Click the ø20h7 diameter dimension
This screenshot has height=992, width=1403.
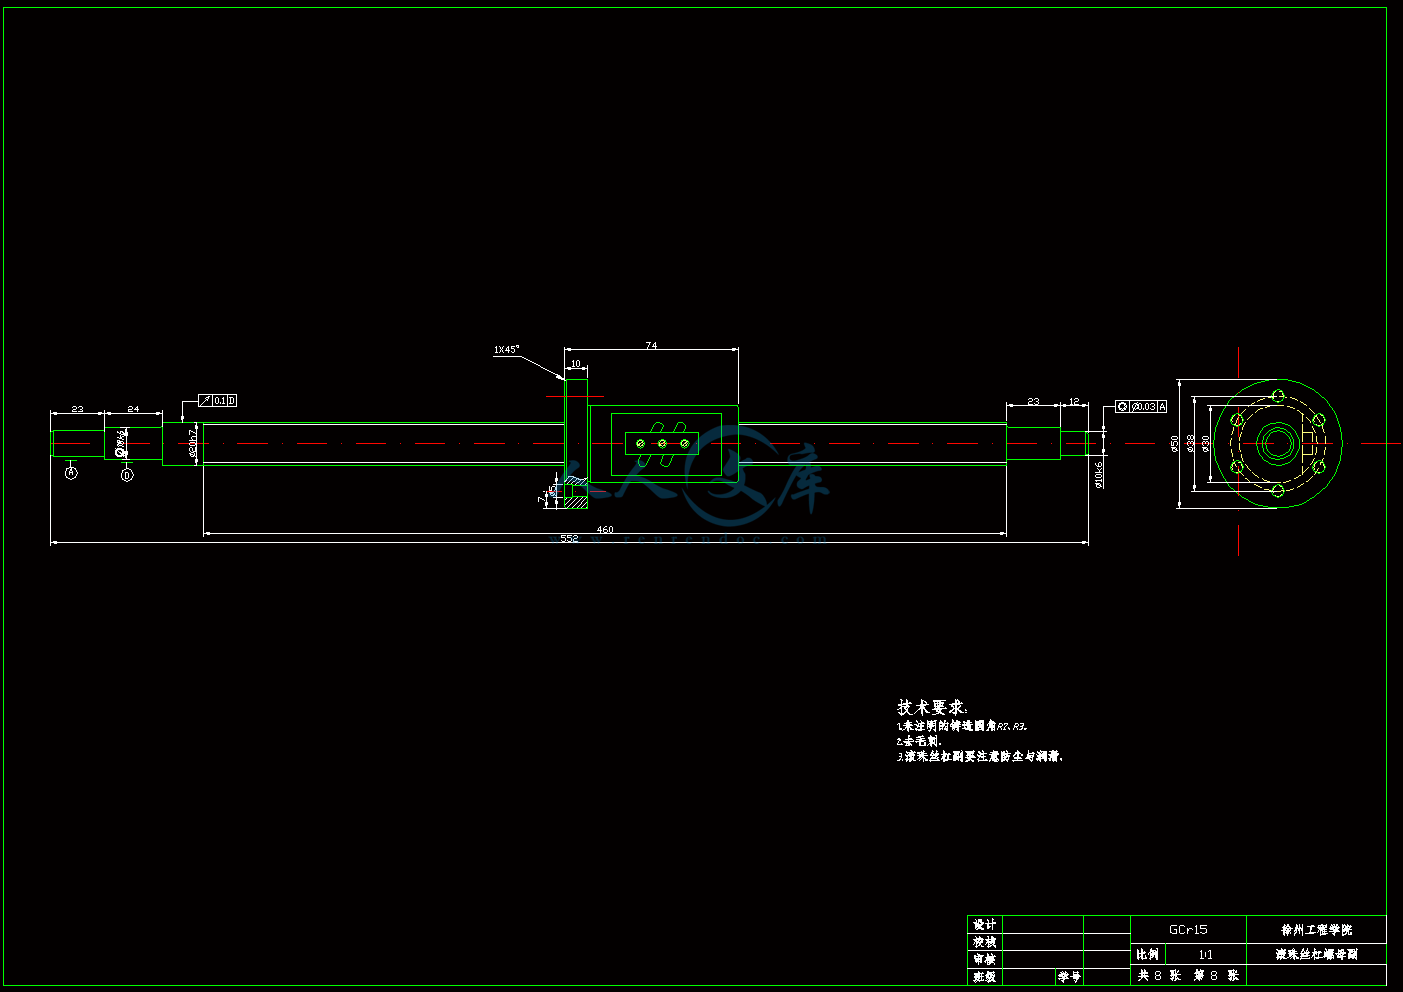coord(193,443)
